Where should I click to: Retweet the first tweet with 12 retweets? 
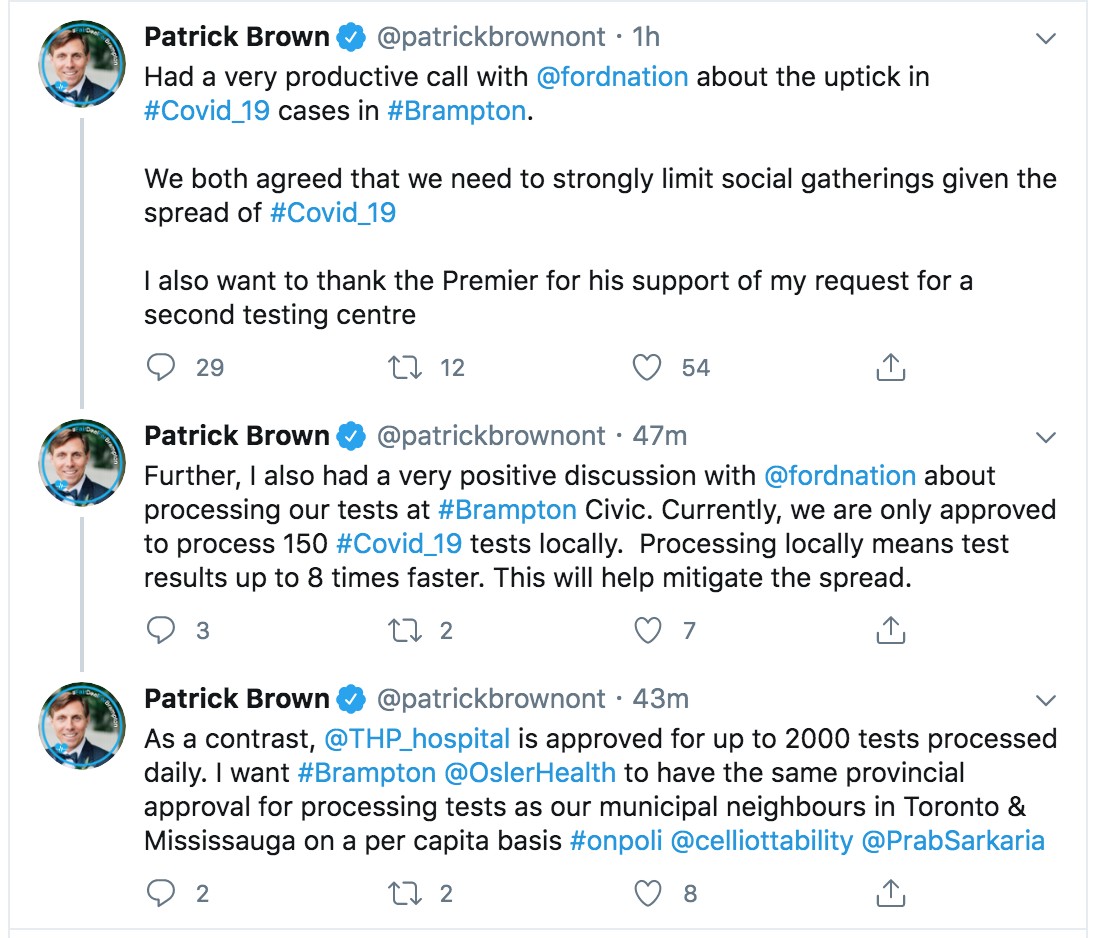pyautogui.click(x=405, y=367)
